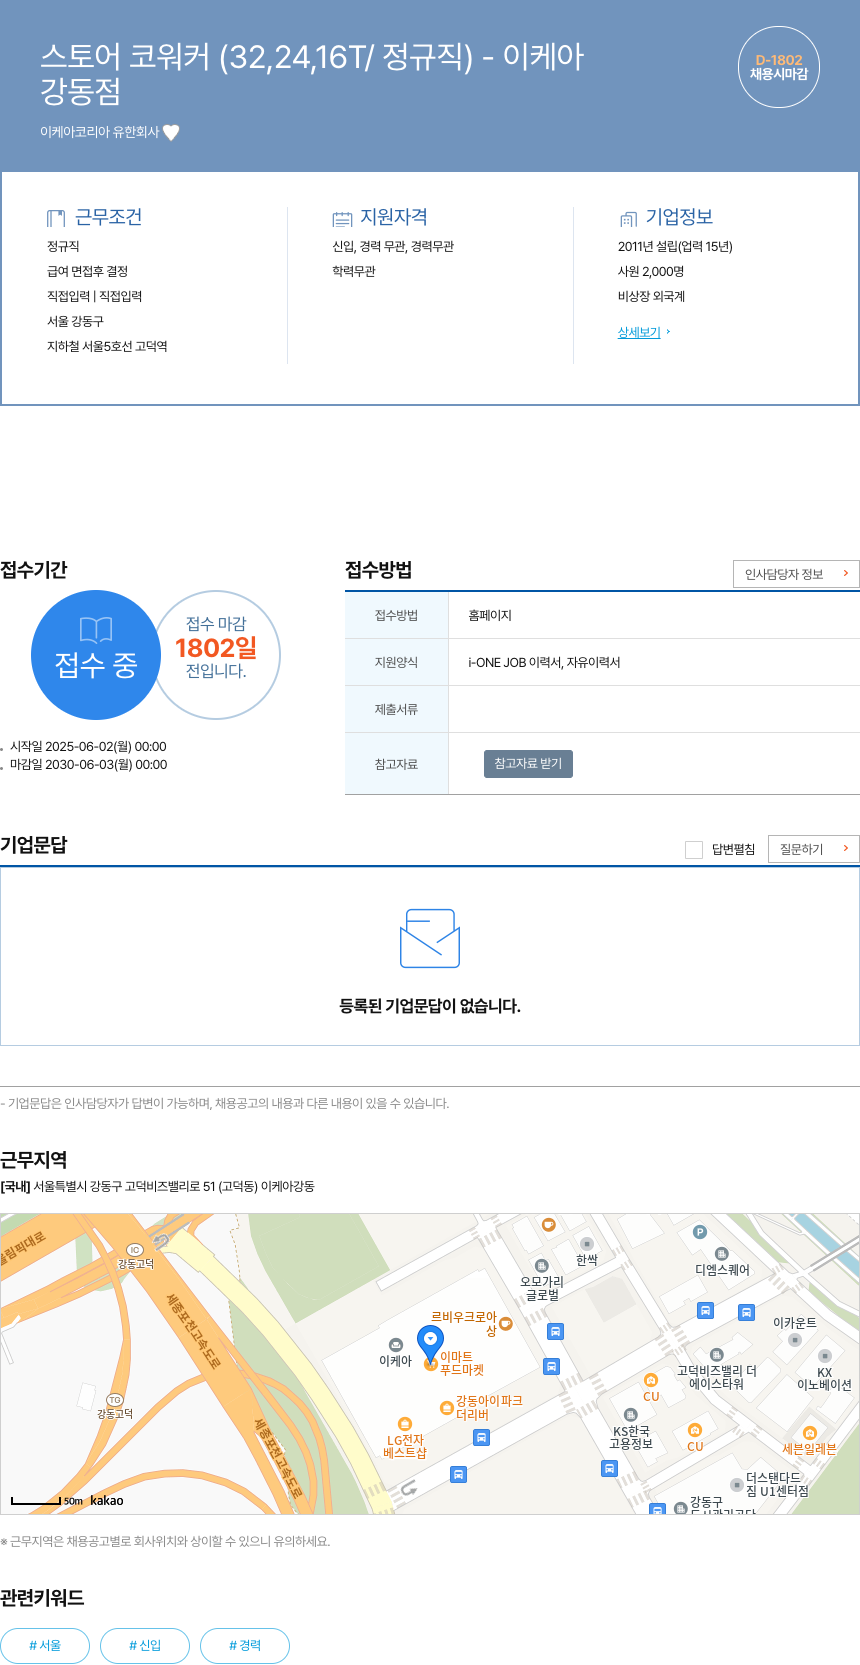Click the envelope icon in 기업문답 box
Image resolution: width=860 pixels, height=1665 pixels.
coord(430,938)
